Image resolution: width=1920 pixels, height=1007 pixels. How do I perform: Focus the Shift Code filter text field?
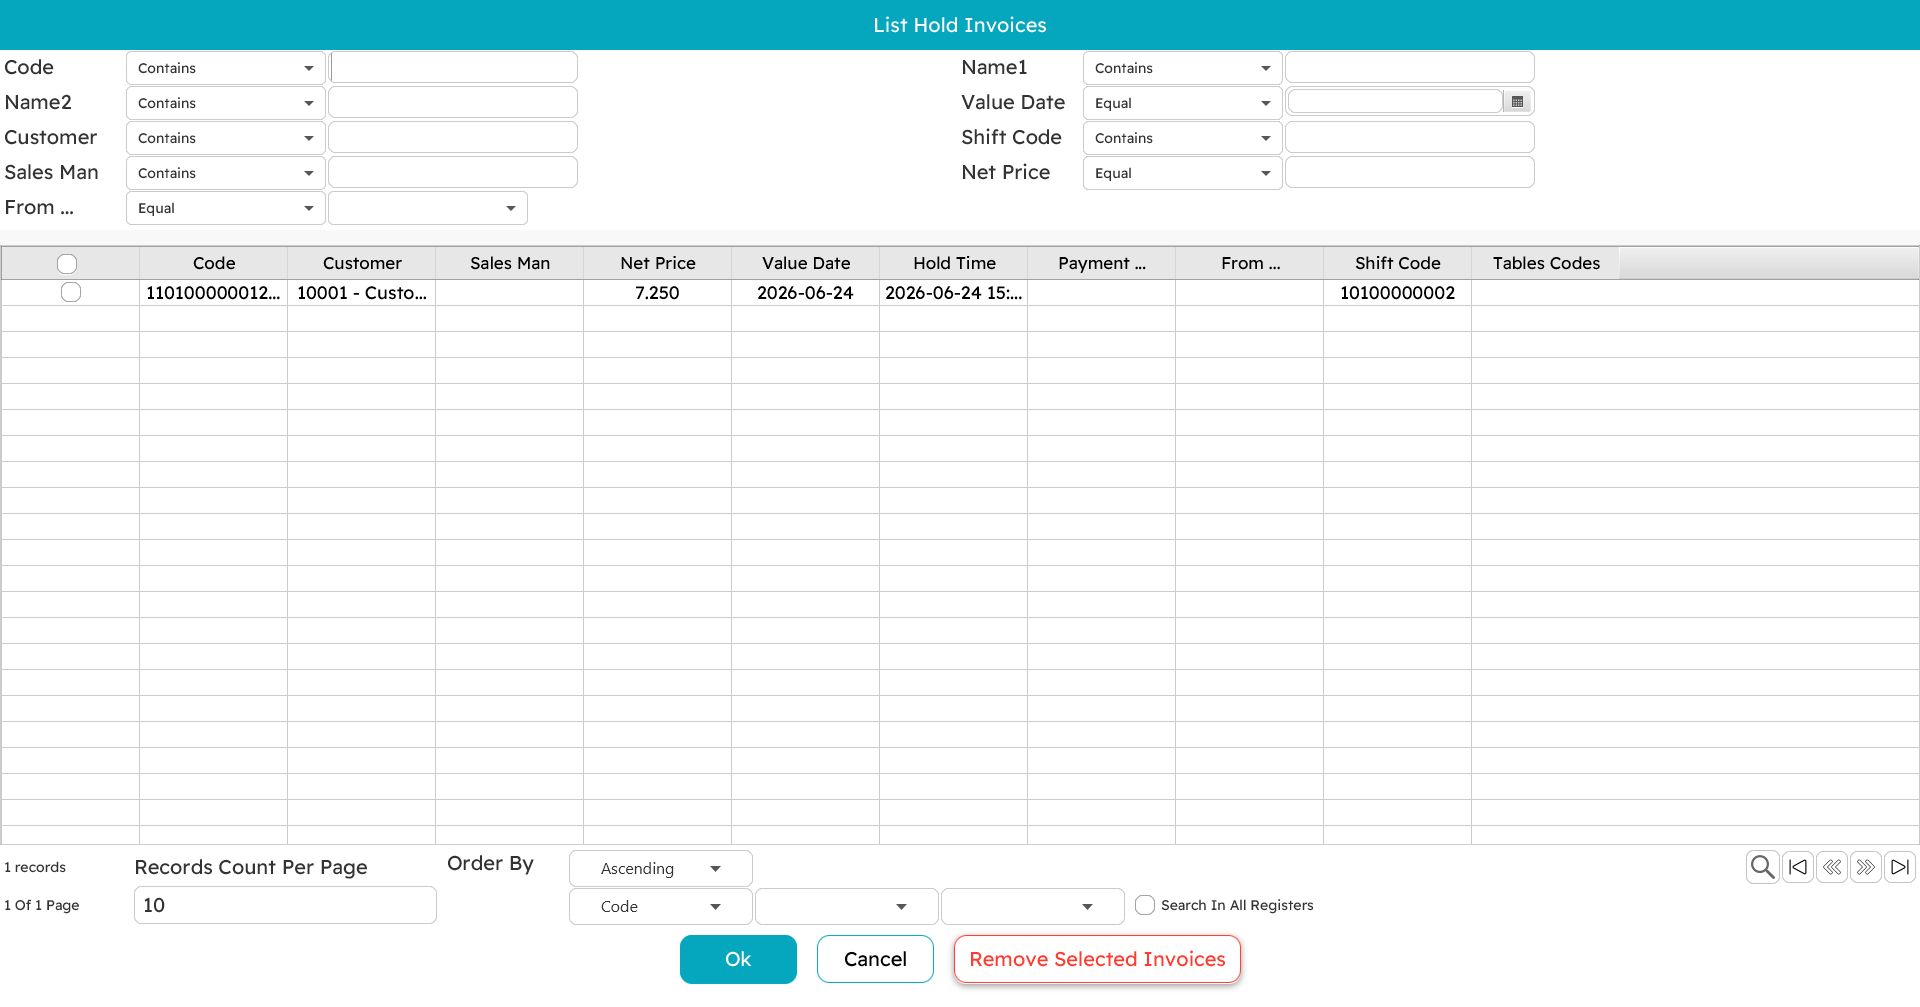pos(1410,137)
